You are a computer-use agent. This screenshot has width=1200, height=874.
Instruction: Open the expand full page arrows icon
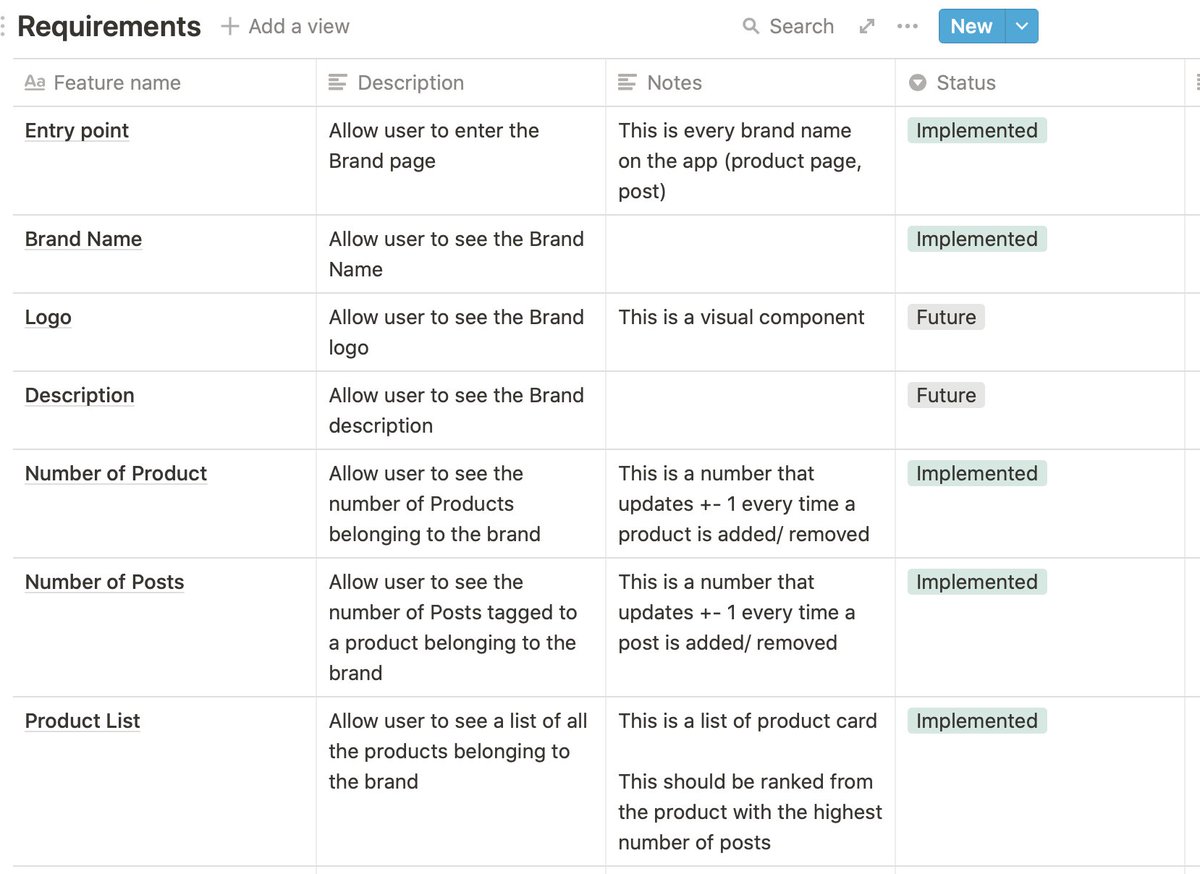(x=867, y=26)
